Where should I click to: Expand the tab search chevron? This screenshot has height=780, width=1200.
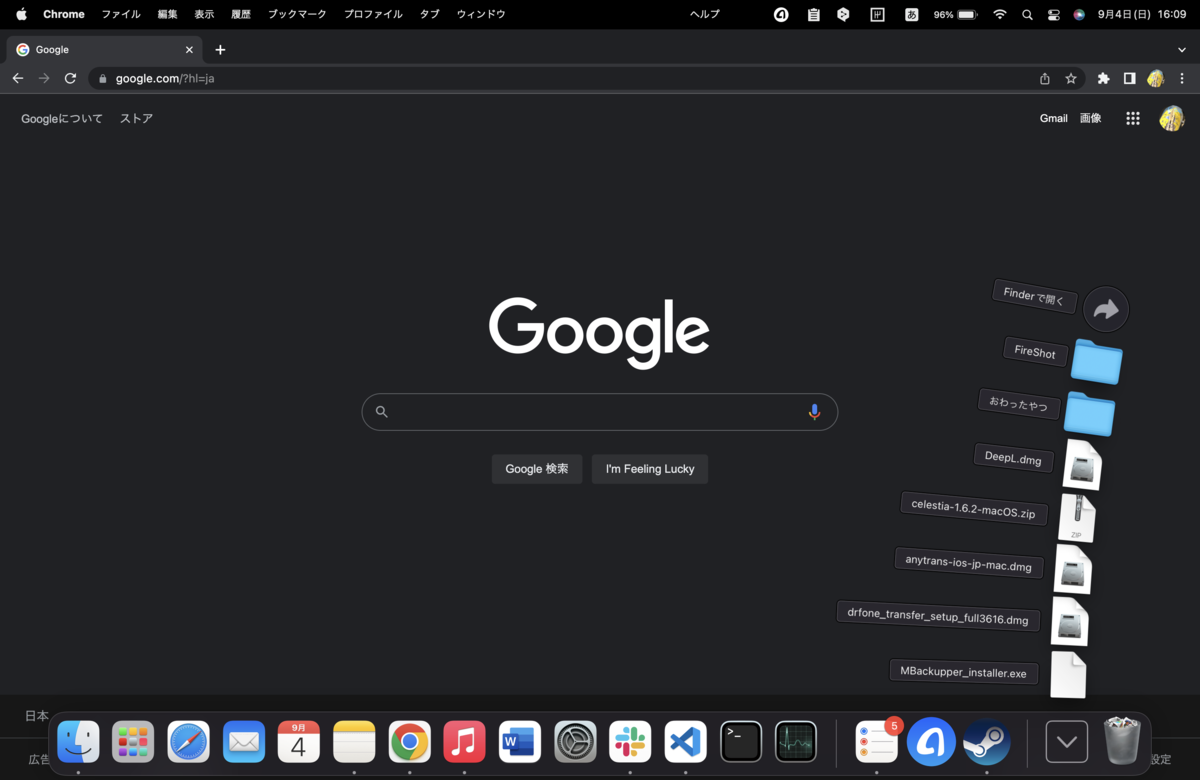1182,49
